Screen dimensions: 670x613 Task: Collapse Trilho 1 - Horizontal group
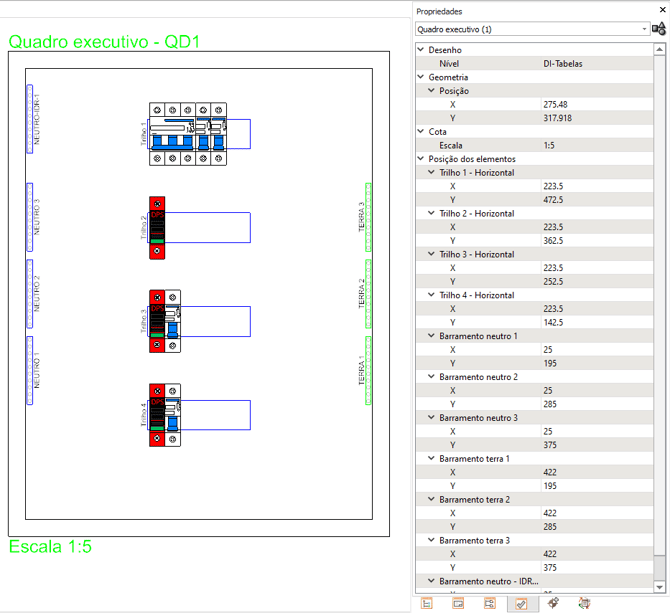[432, 173]
